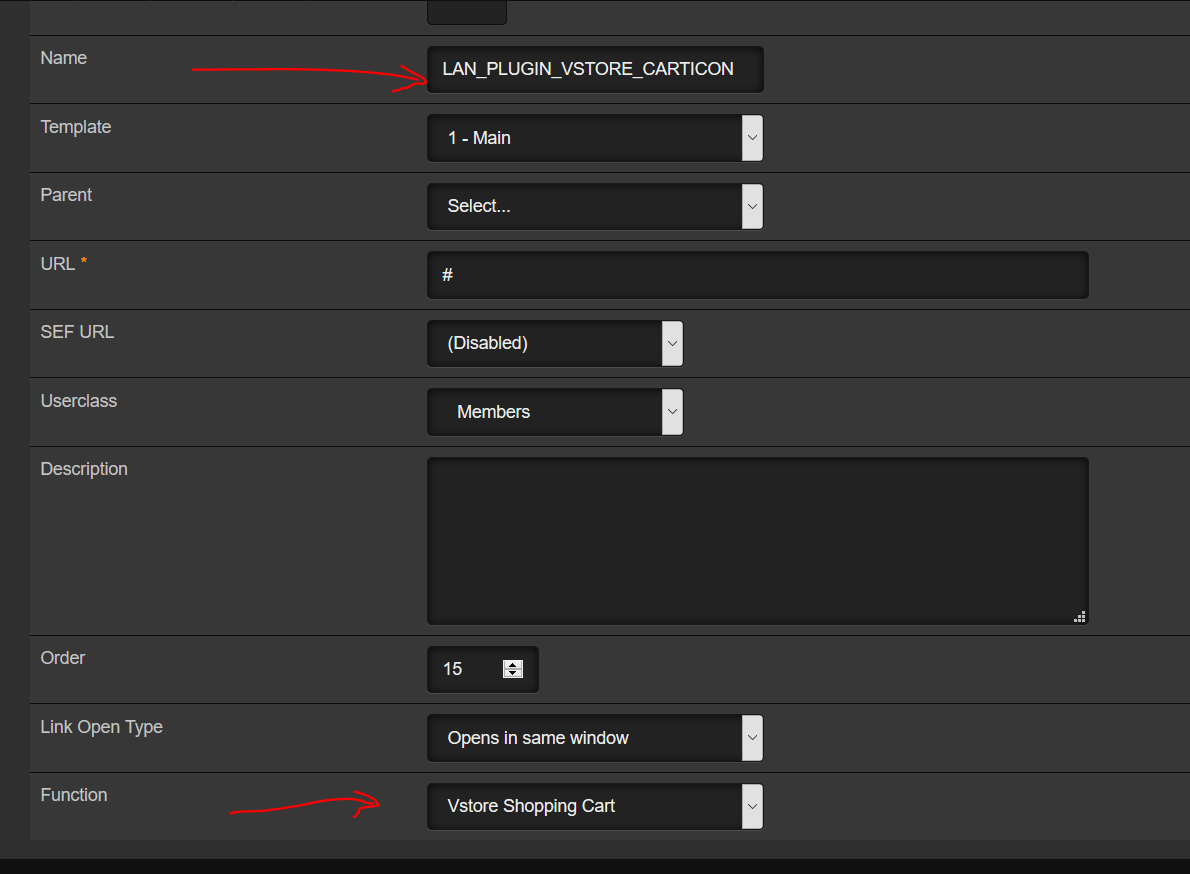
Task: Click the URL label text
Action: click(58, 264)
